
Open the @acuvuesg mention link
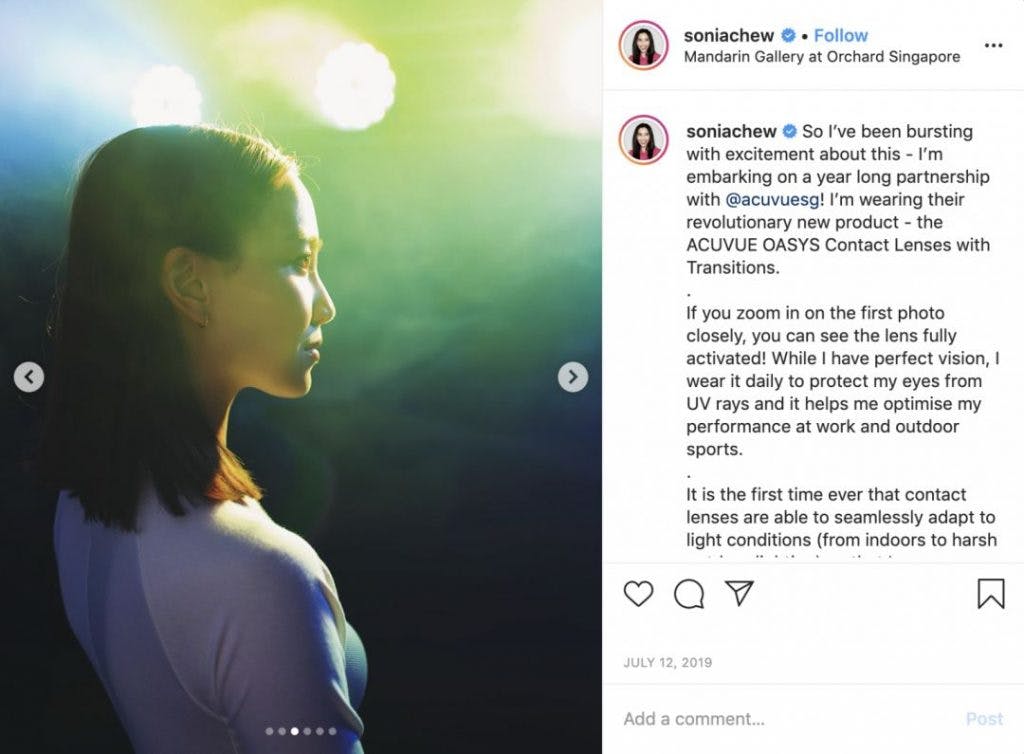(772, 200)
